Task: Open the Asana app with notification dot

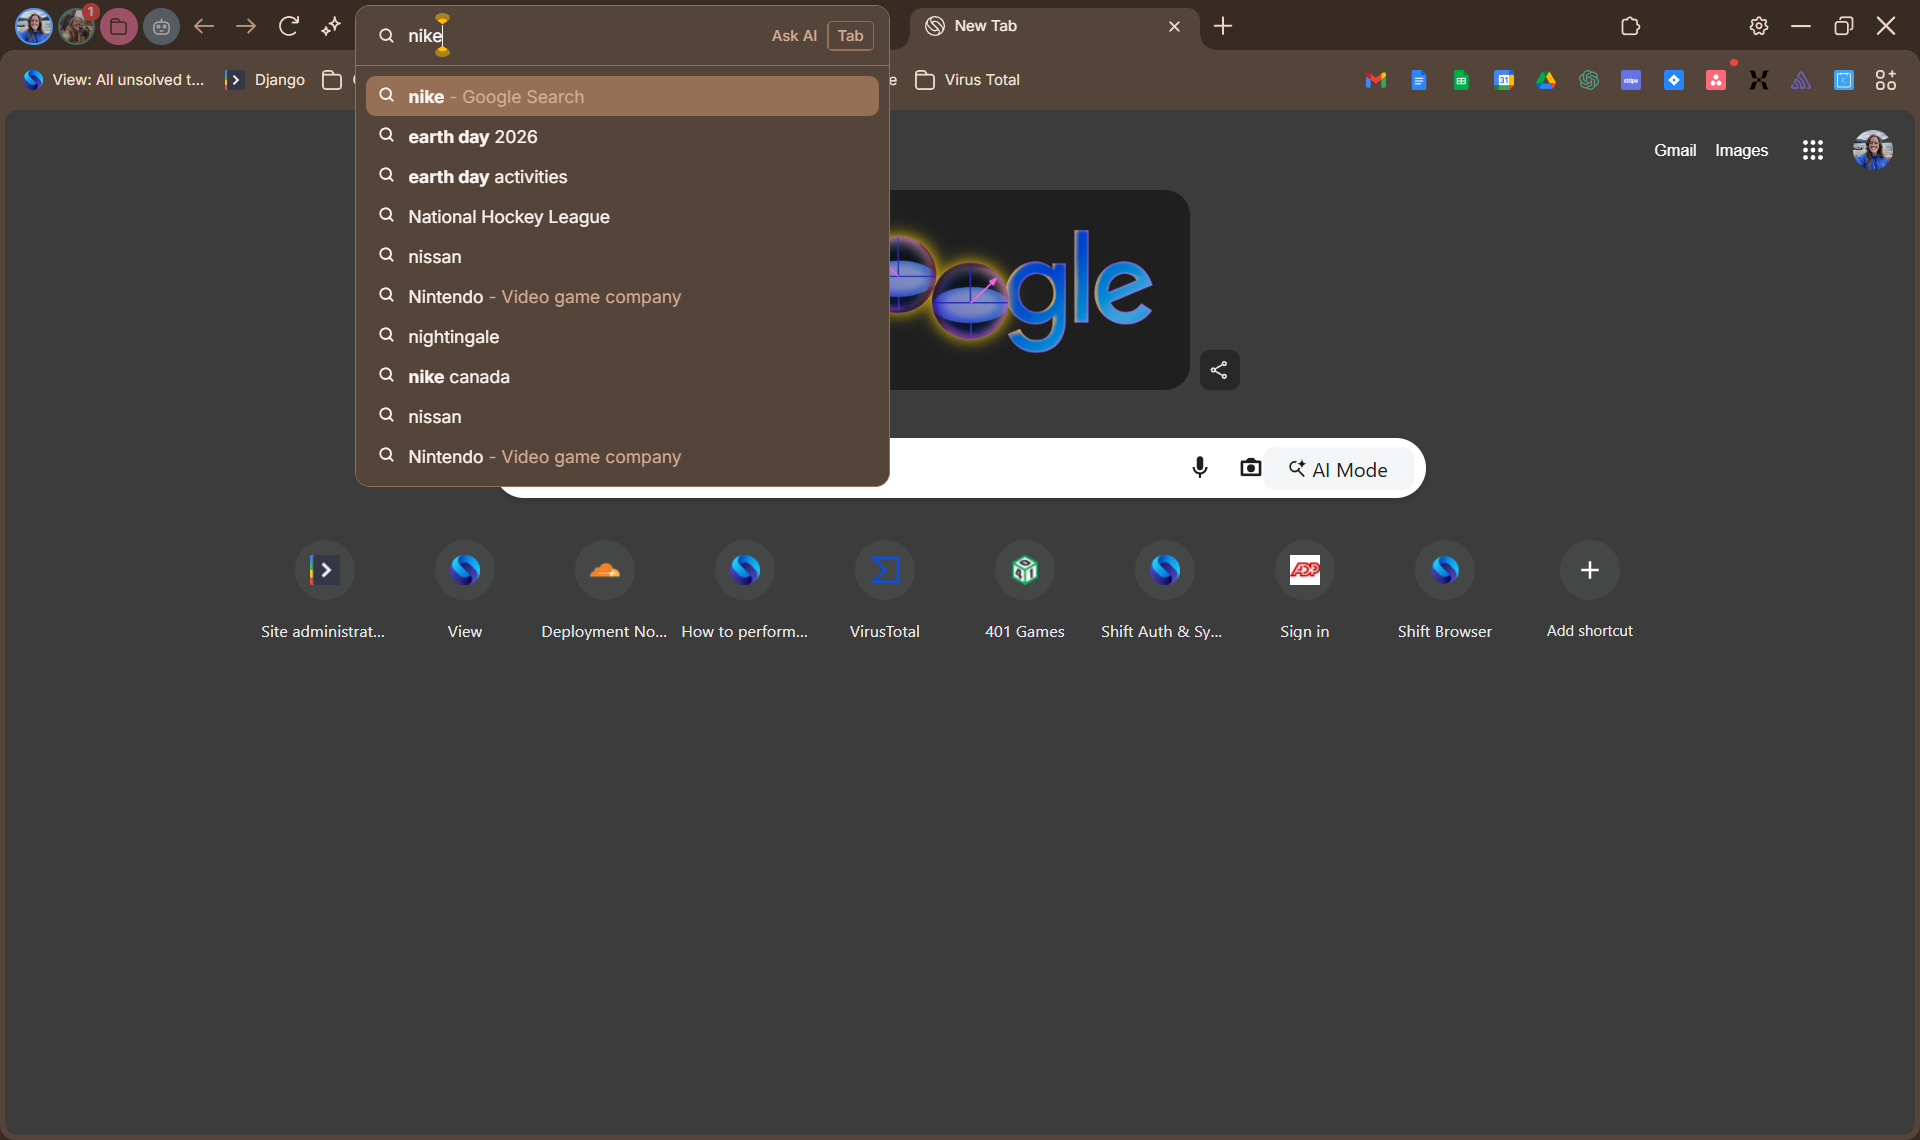Action: click(1716, 80)
